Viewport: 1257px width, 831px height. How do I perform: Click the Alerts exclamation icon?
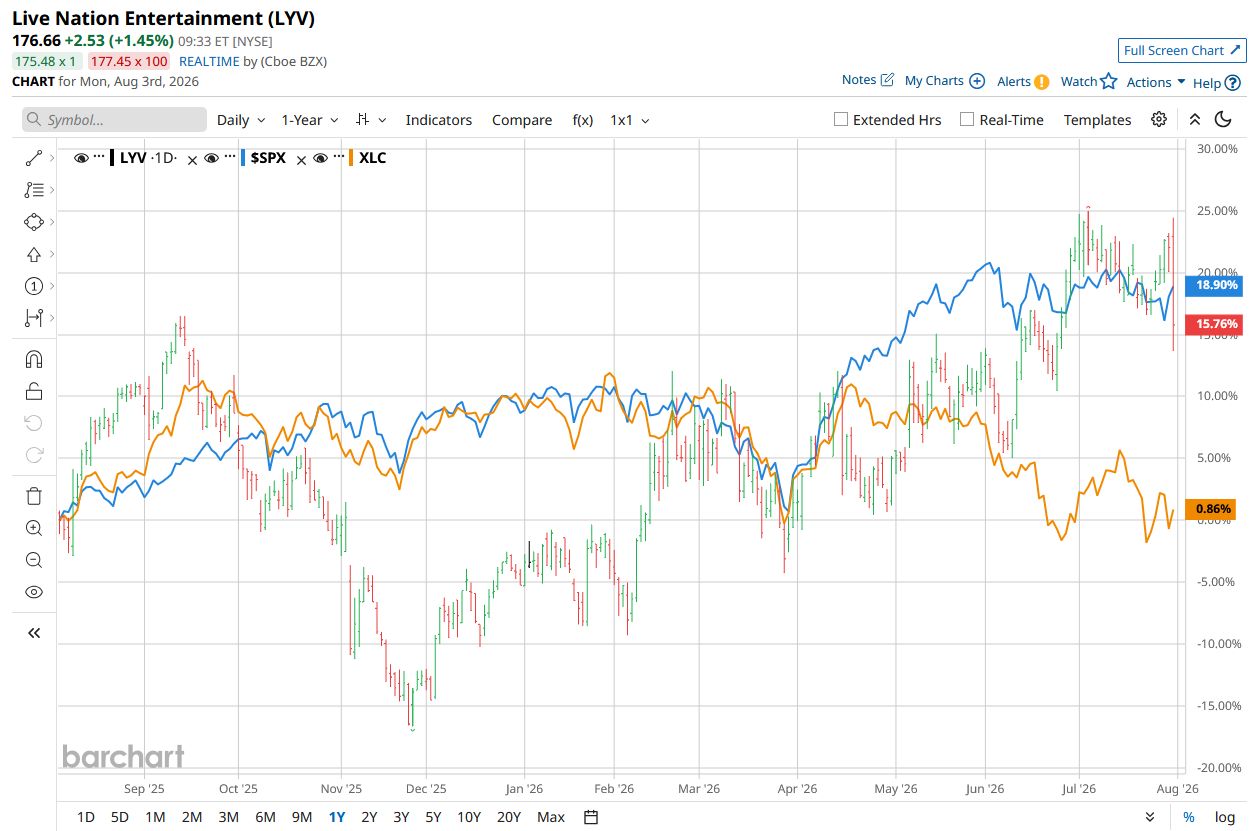[1042, 82]
